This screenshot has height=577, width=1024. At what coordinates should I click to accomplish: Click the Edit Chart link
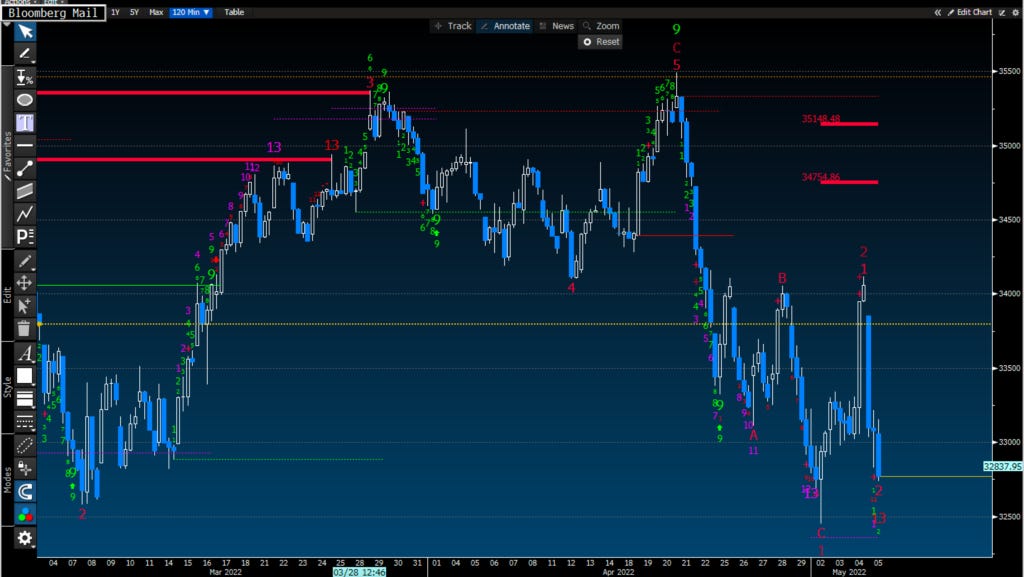(x=970, y=12)
